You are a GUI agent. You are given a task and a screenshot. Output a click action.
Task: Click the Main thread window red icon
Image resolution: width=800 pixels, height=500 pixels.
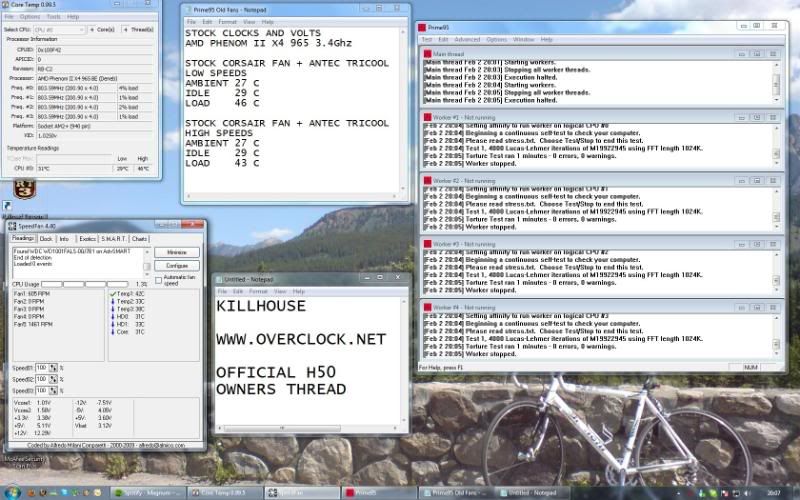point(428,54)
